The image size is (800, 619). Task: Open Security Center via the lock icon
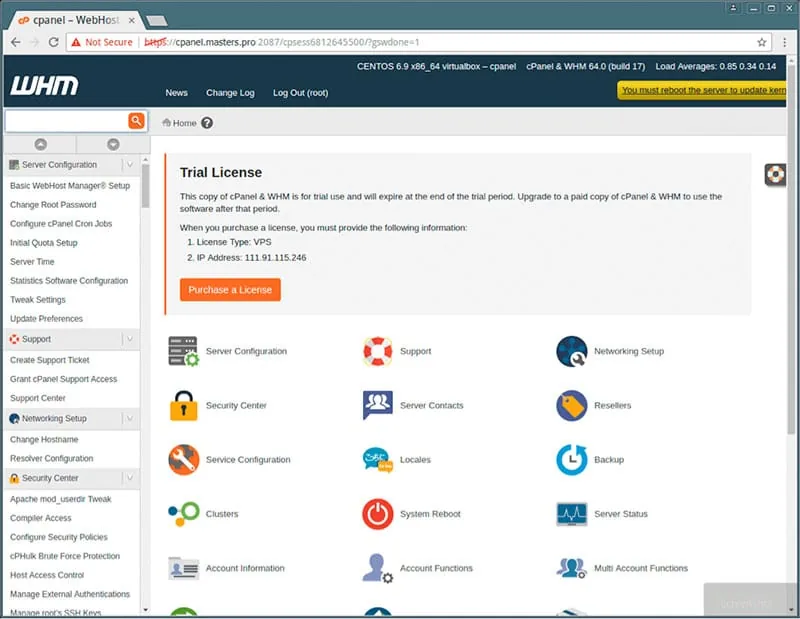[184, 405]
